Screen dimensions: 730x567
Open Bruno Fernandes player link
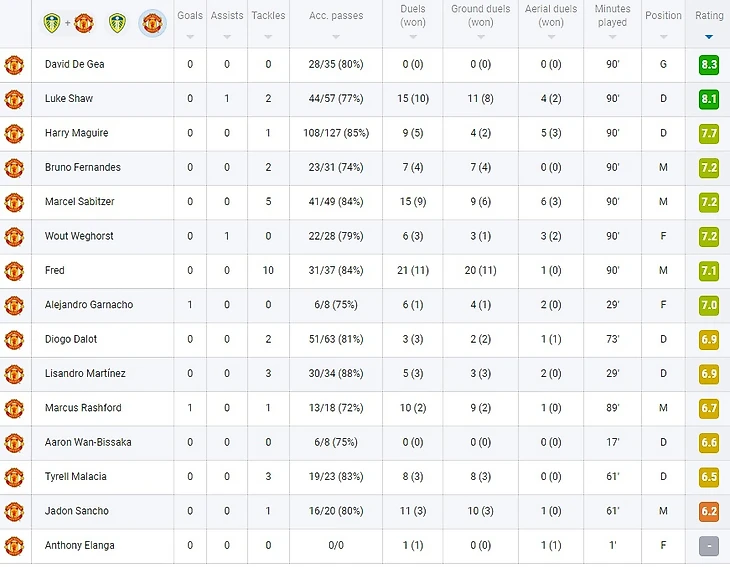tap(83, 168)
